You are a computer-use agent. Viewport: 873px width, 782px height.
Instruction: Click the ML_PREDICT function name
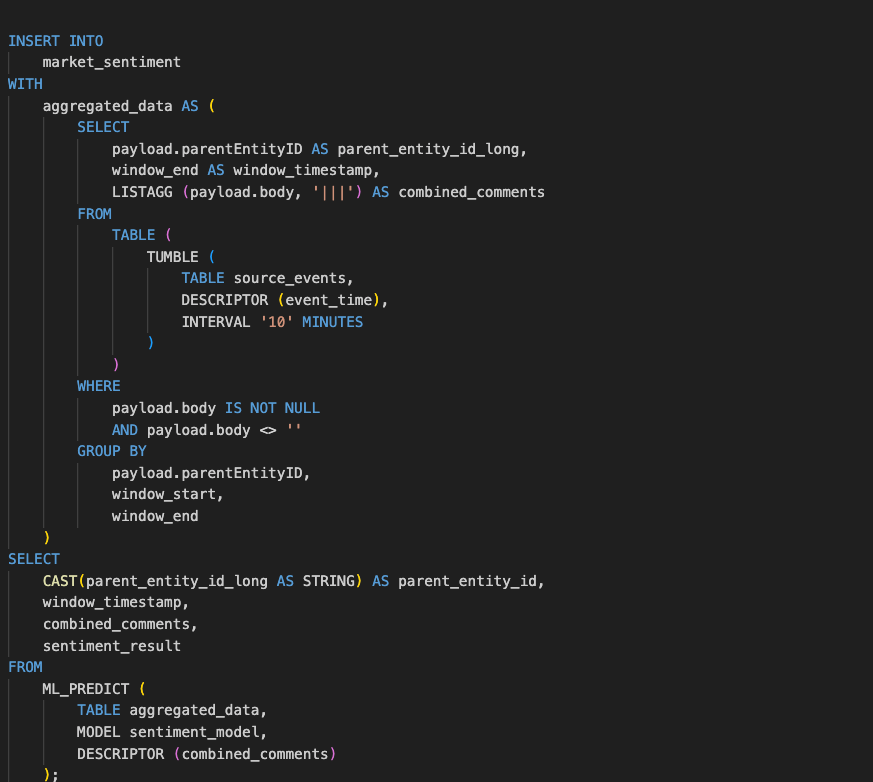click(85, 689)
